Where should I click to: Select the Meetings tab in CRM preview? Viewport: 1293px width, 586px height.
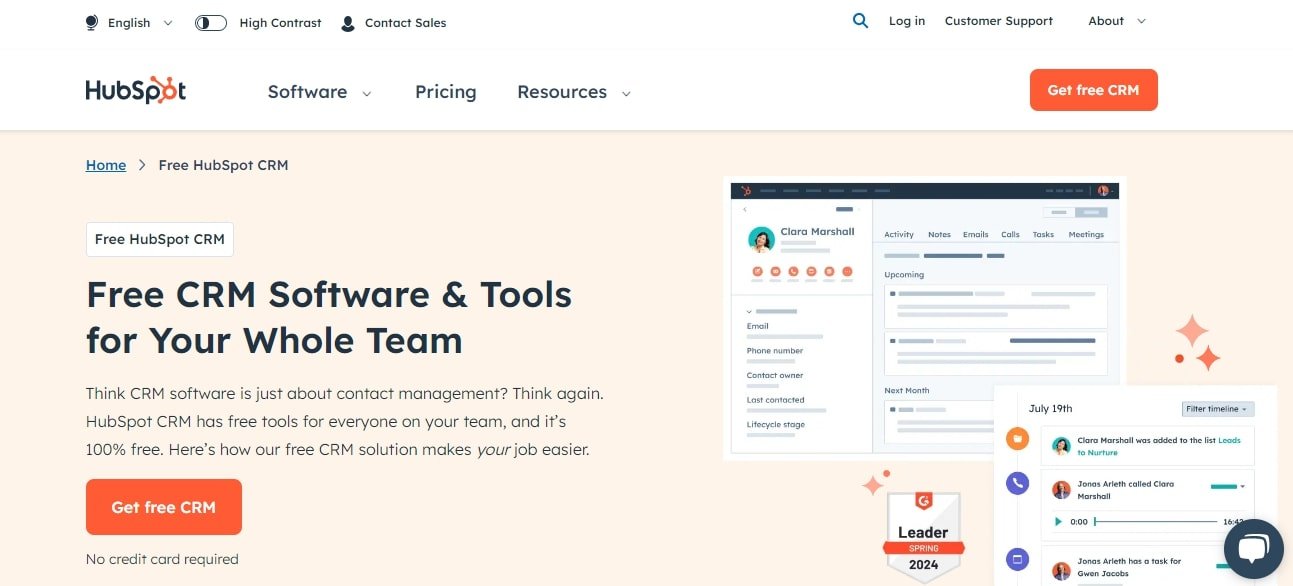click(1086, 234)
